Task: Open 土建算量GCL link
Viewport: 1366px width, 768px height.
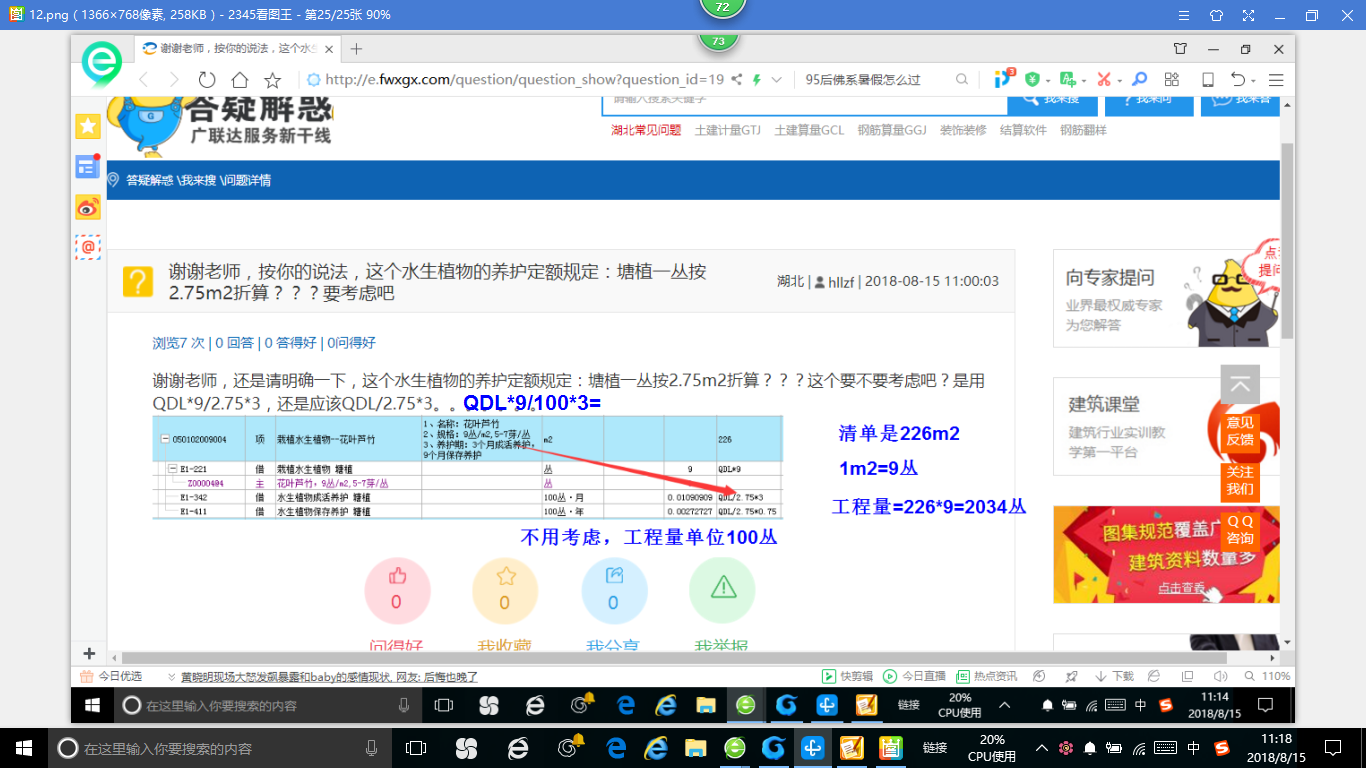Action: [x=809, y=130]
